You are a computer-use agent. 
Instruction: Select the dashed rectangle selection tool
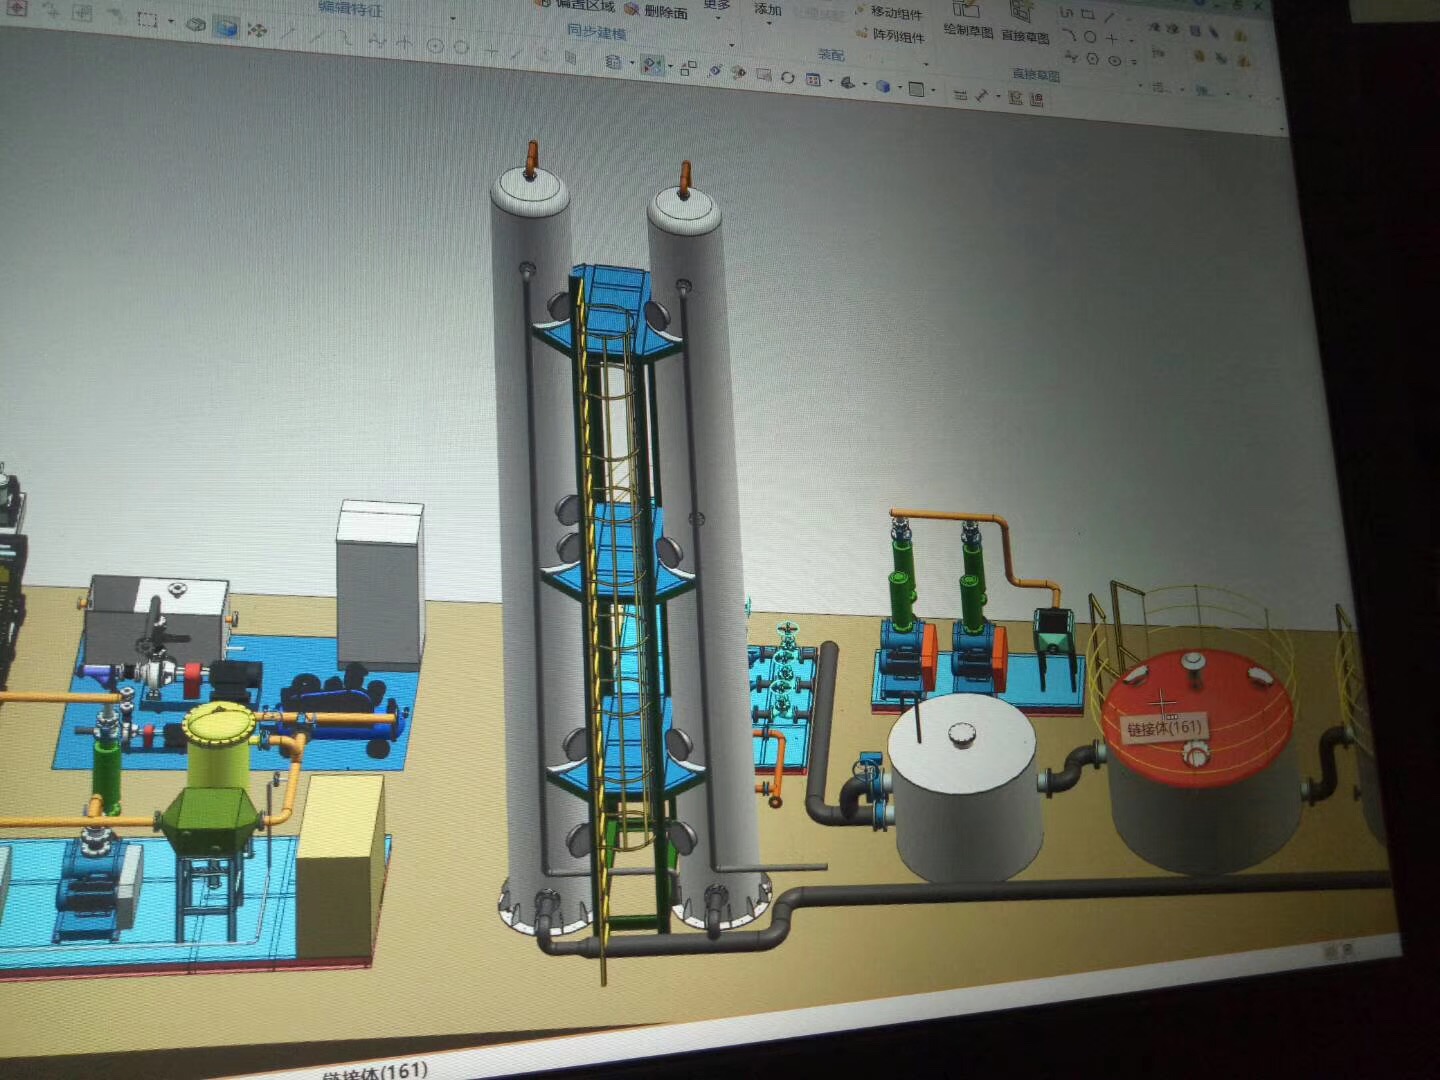147,20
